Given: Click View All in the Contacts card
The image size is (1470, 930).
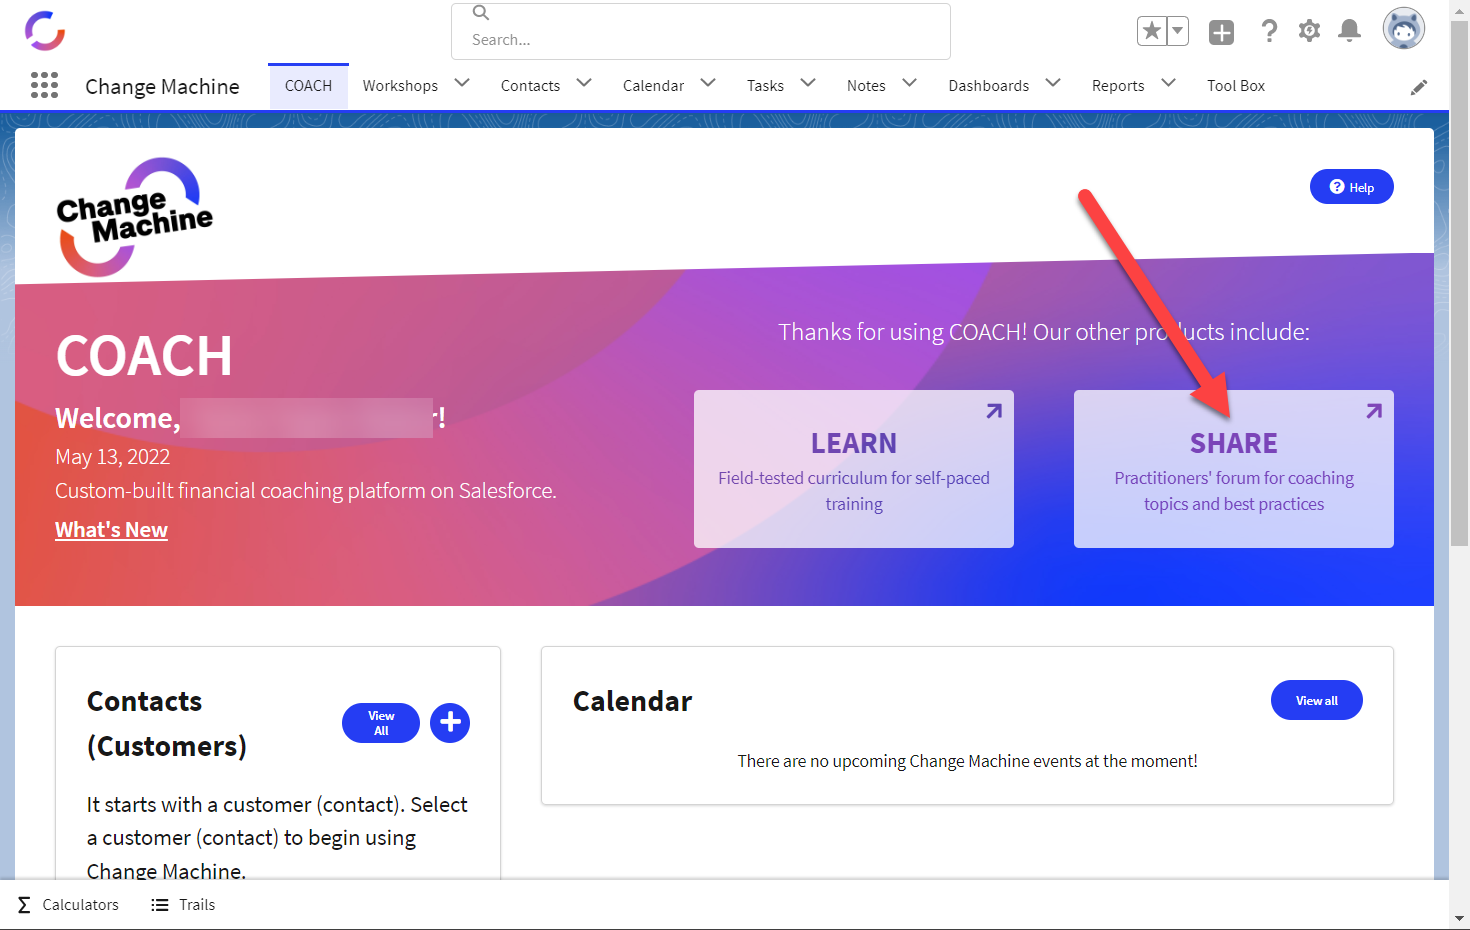Looking at the screenshot, I should coord(381,723).
